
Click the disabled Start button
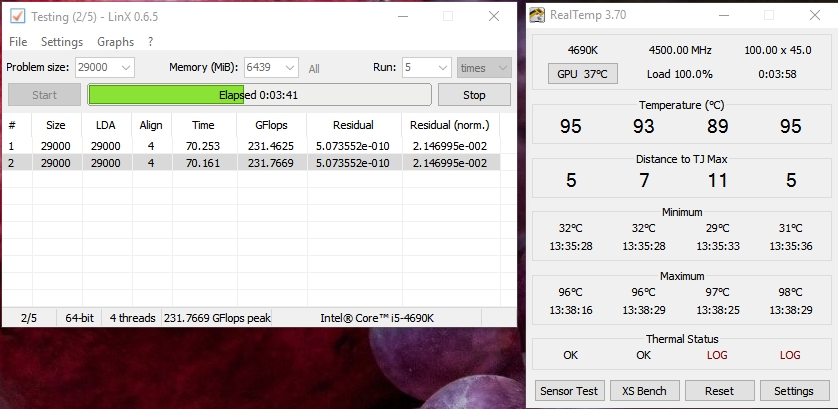coord(44,95)
